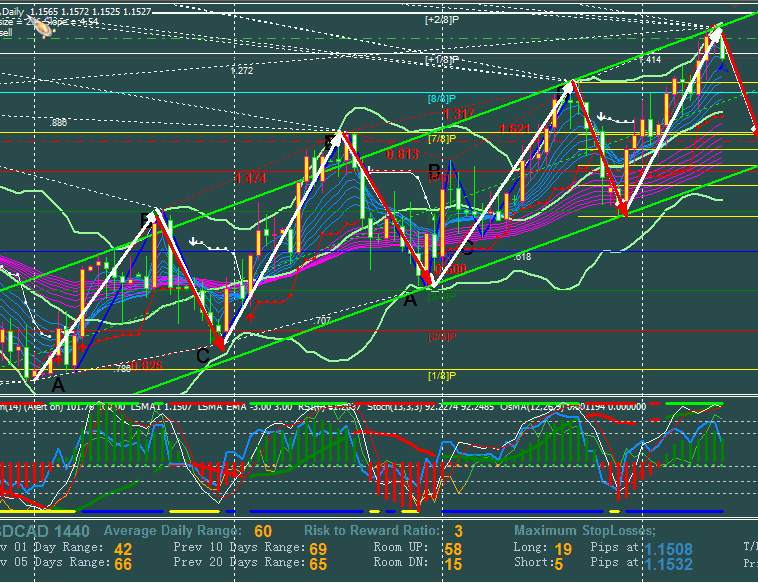
Task: Click the .886 ratio label
Action: 58,122
